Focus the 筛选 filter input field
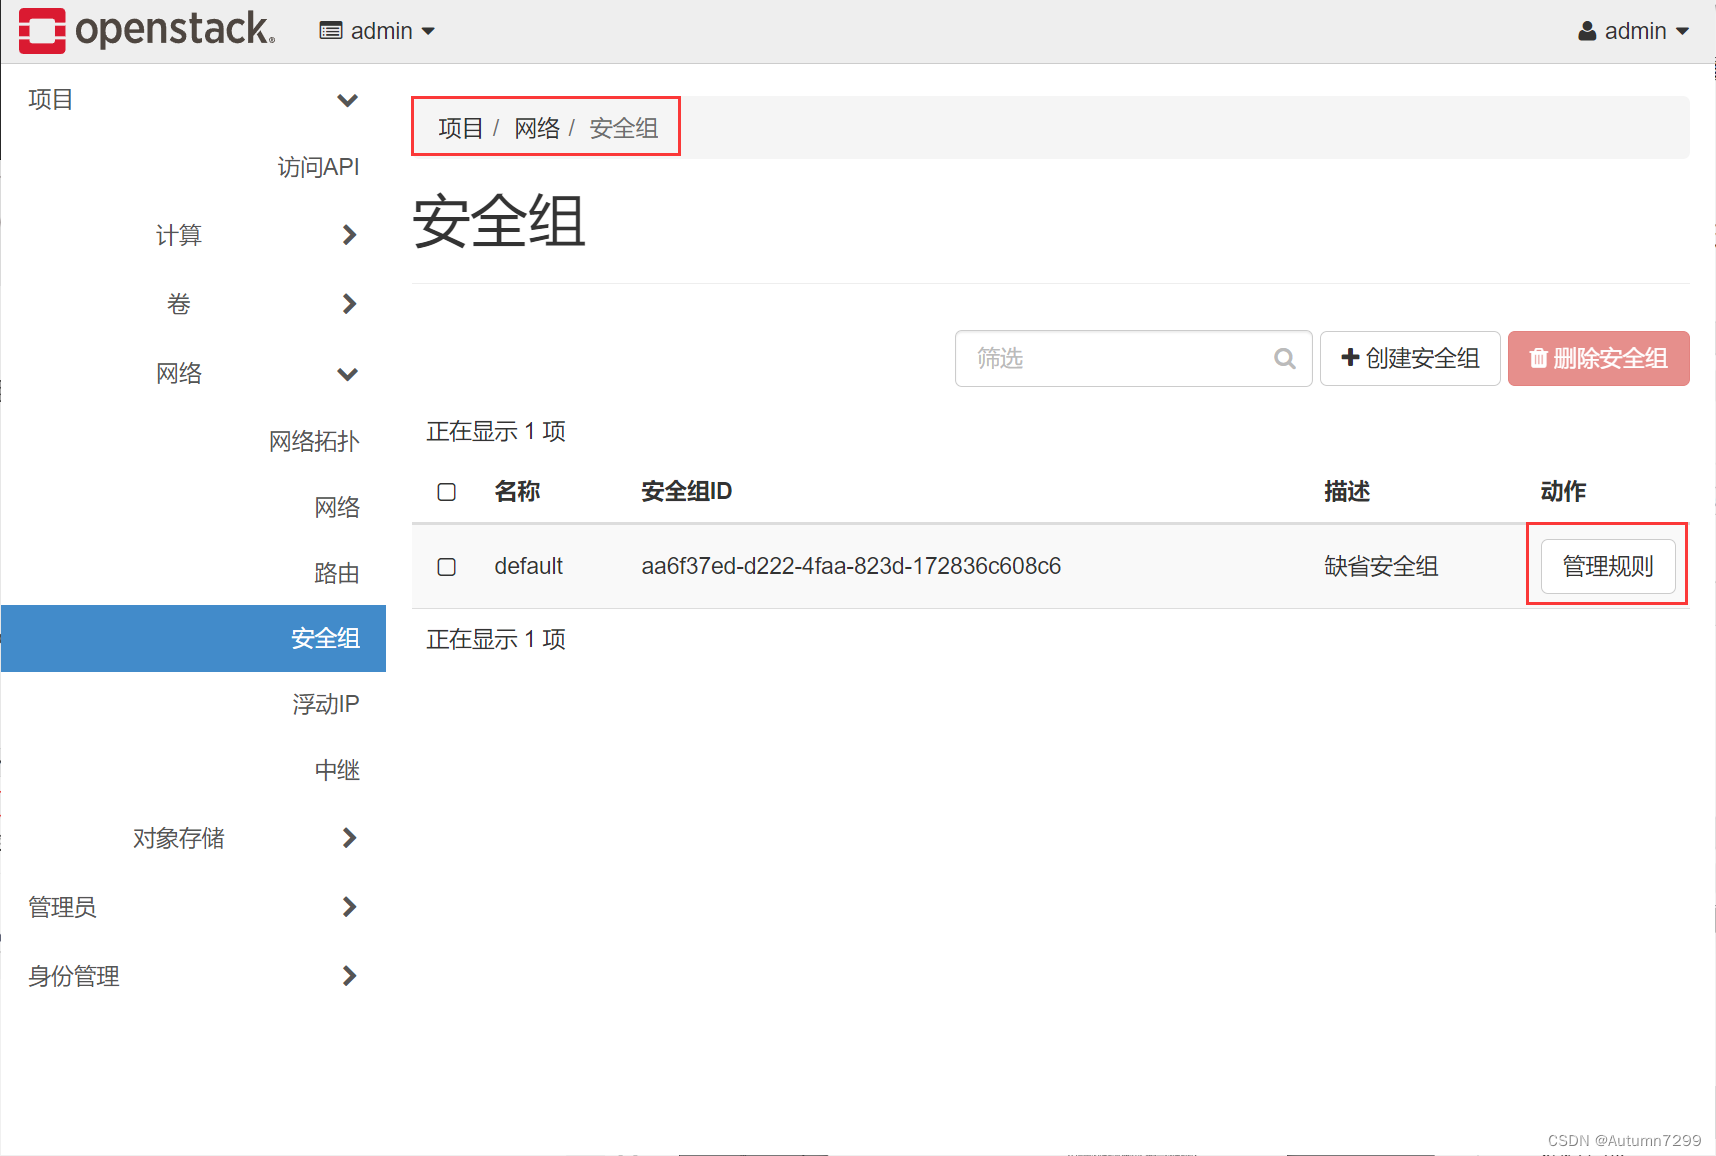Screen dimensions: 1716x1156 click(1133, 358)
